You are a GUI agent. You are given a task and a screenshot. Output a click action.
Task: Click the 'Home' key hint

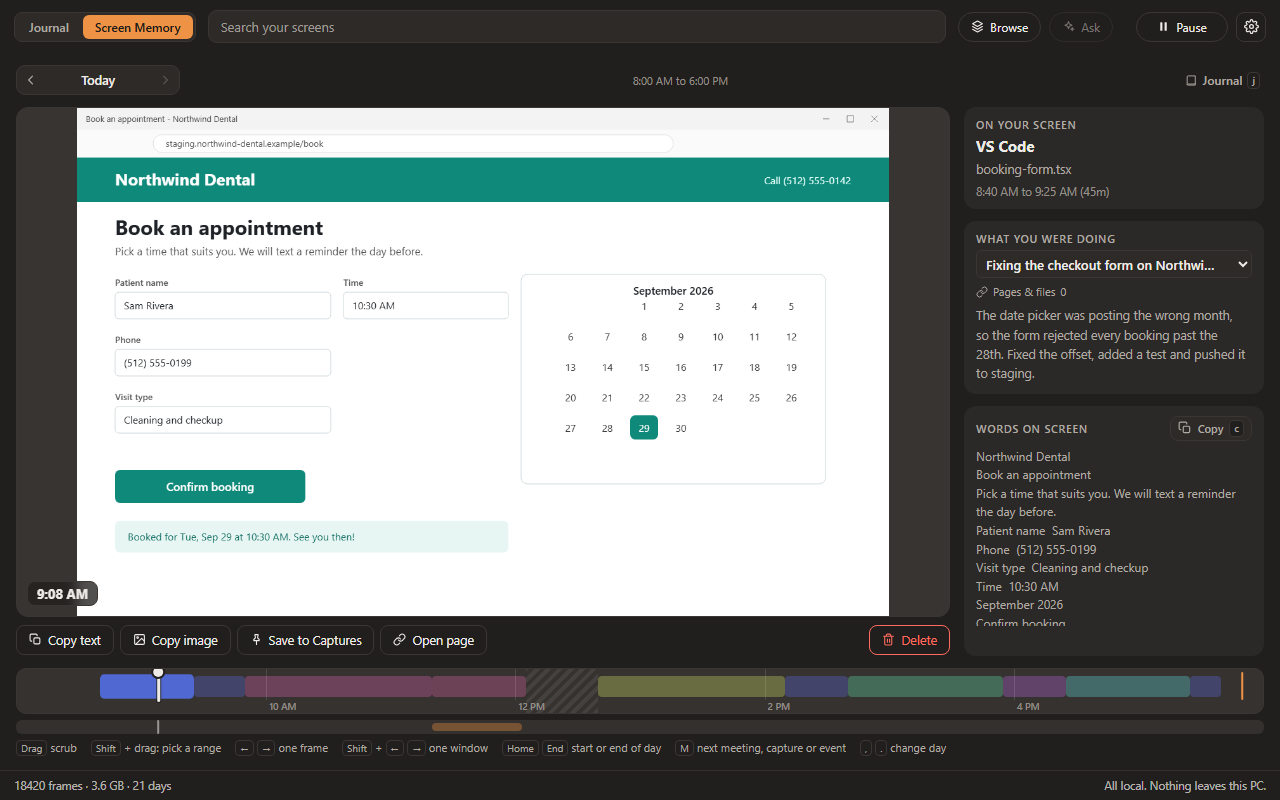point(520,748)
